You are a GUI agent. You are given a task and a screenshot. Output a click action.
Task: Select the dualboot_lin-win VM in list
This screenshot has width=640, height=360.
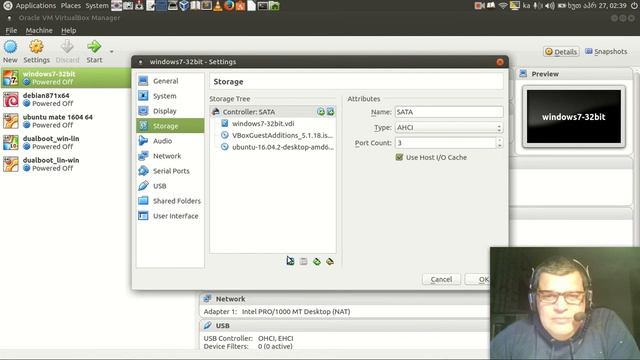65,164
